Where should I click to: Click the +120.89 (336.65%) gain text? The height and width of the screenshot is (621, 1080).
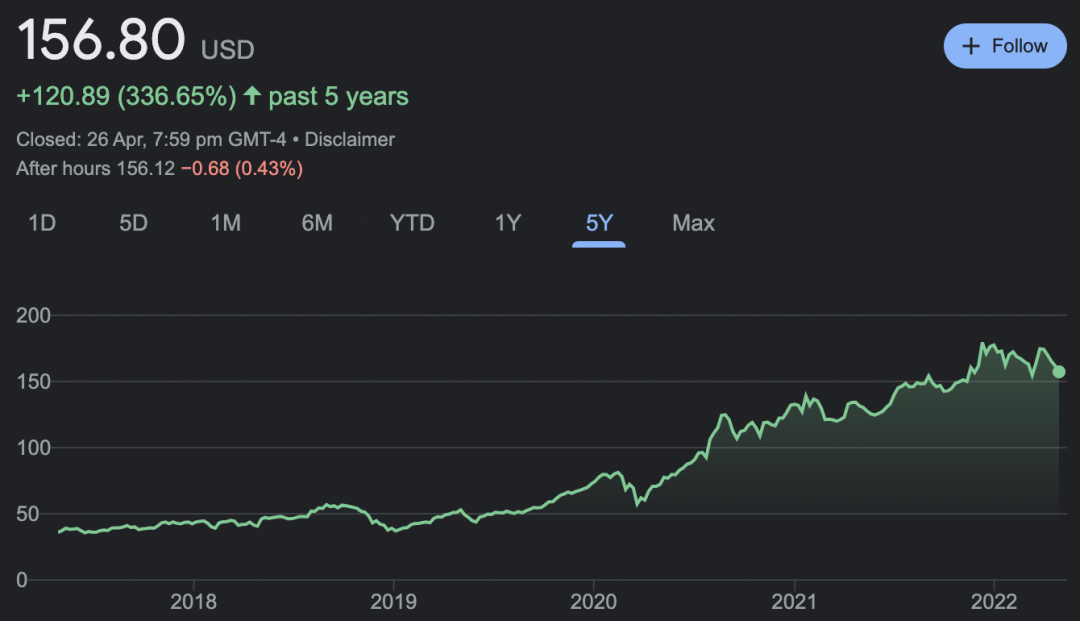(x=126, y=97)
